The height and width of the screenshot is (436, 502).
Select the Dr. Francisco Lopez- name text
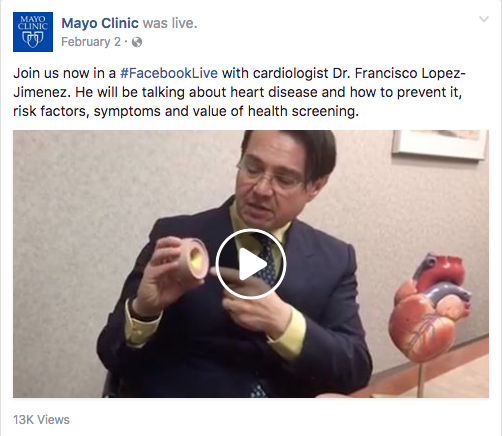point(399,73)
